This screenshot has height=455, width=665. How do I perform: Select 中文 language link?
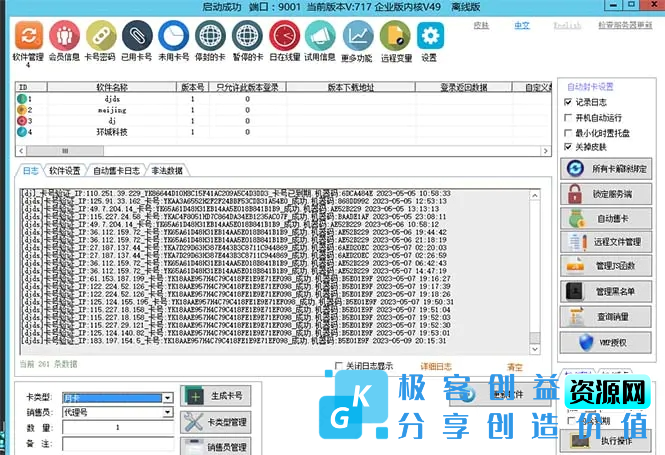(522, 25)
